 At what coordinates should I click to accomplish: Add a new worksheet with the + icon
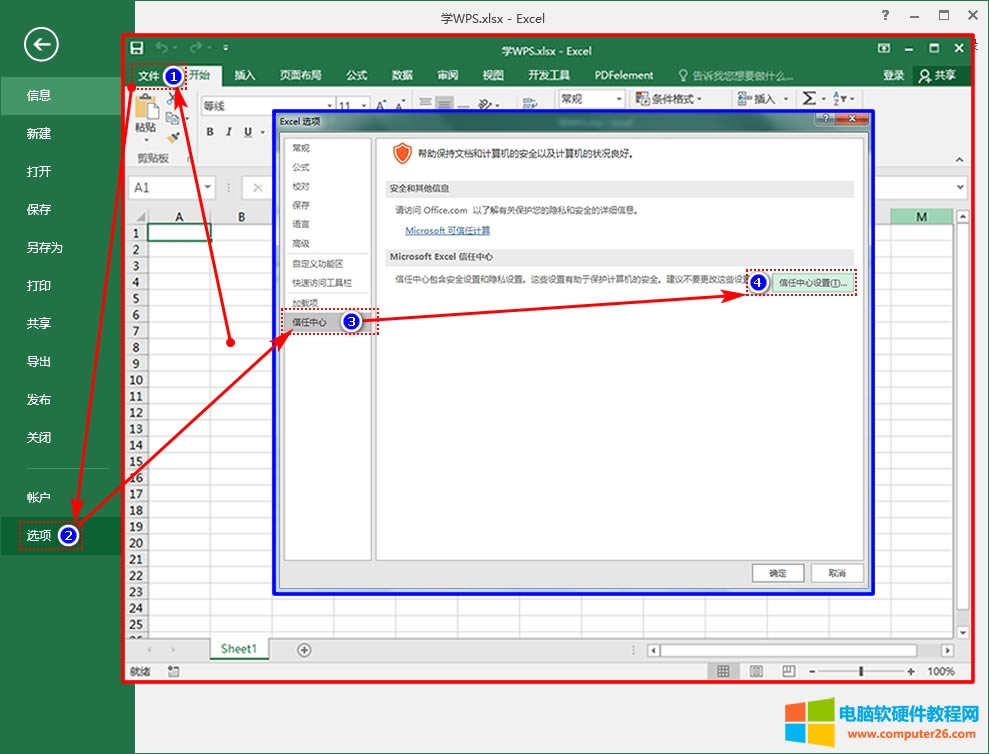click(302, 649)
